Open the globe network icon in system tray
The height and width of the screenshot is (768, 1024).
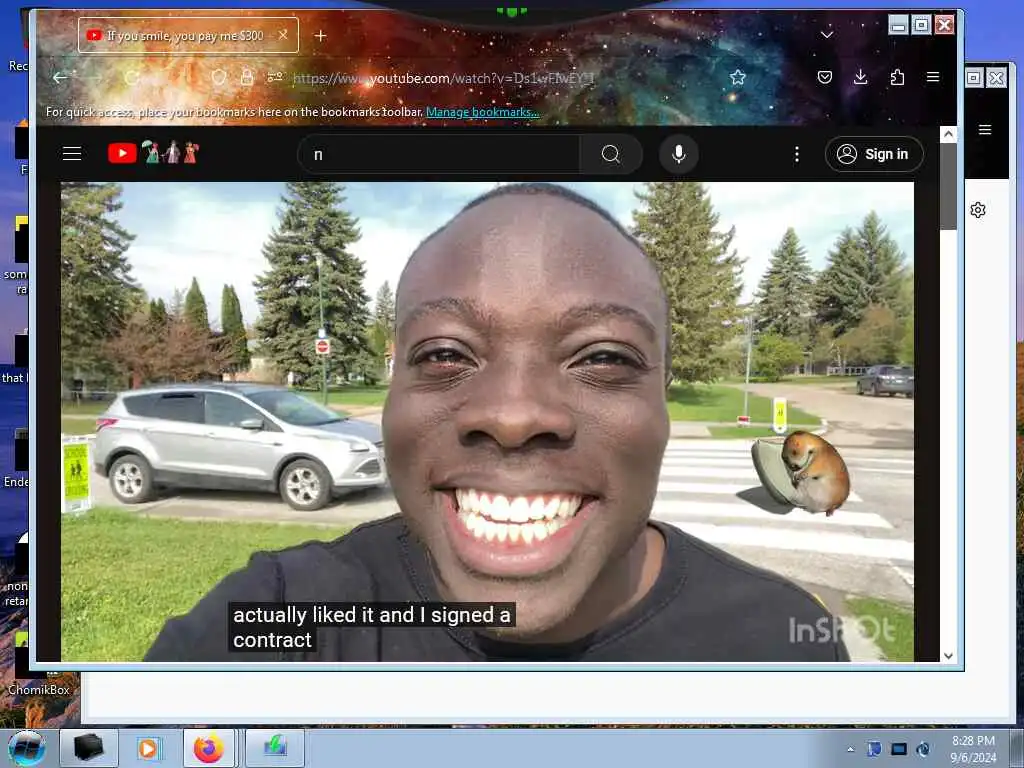(923, 749)
